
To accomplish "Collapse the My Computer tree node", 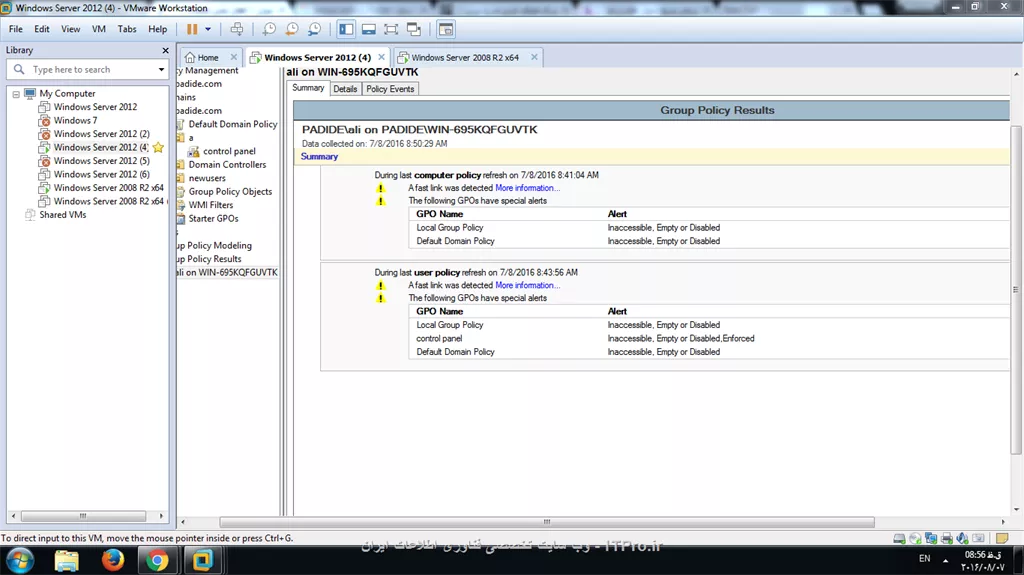I will [16, 94].
